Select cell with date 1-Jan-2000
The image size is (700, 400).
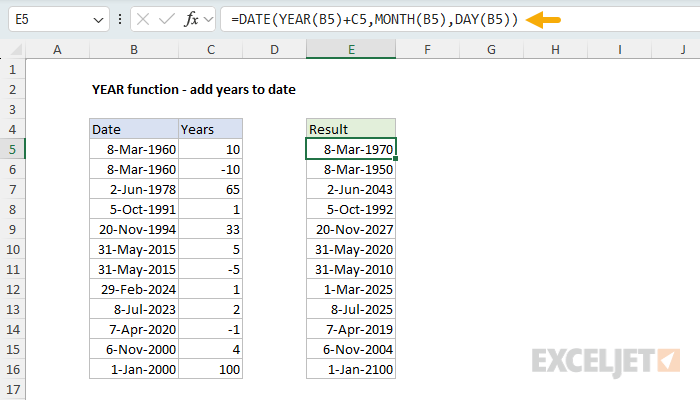tap(134, 369)
